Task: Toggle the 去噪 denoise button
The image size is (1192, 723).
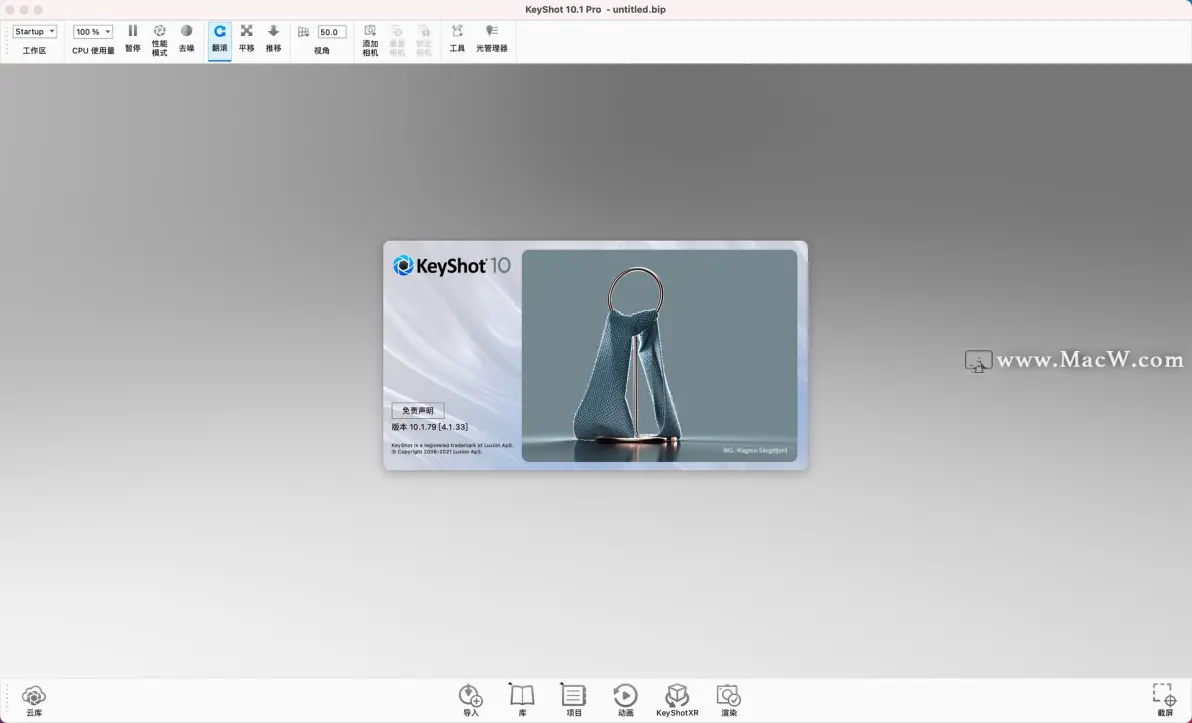Action: pyautogui.click(x=186, y=39)
